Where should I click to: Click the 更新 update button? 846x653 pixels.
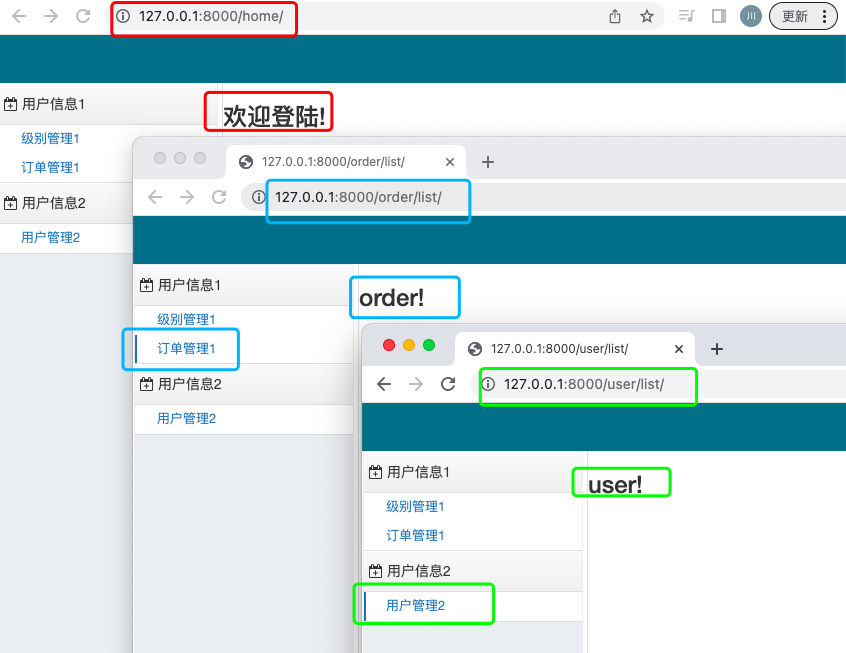pos(803,16)
